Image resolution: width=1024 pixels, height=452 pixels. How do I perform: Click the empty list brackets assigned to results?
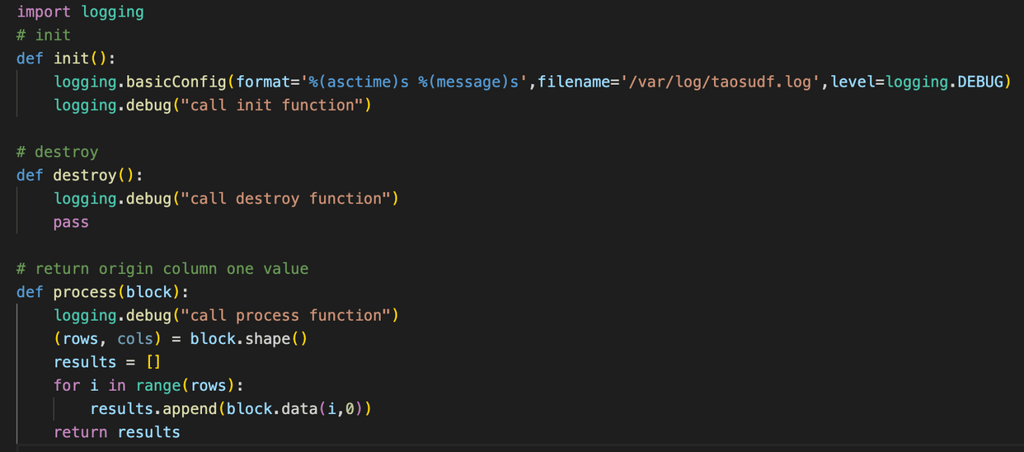(x=153, y=362)
